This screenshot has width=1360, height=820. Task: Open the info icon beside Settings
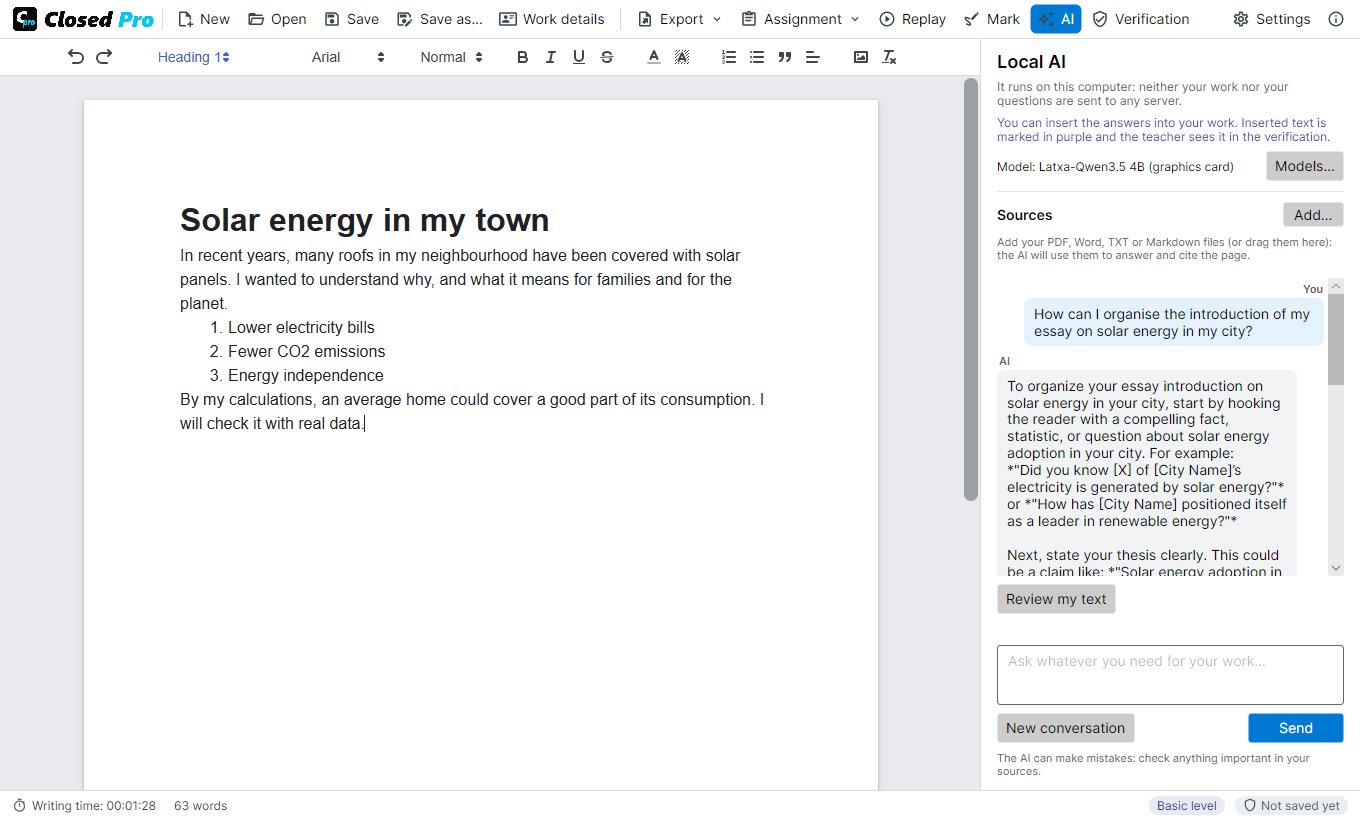pos(1336,19)
